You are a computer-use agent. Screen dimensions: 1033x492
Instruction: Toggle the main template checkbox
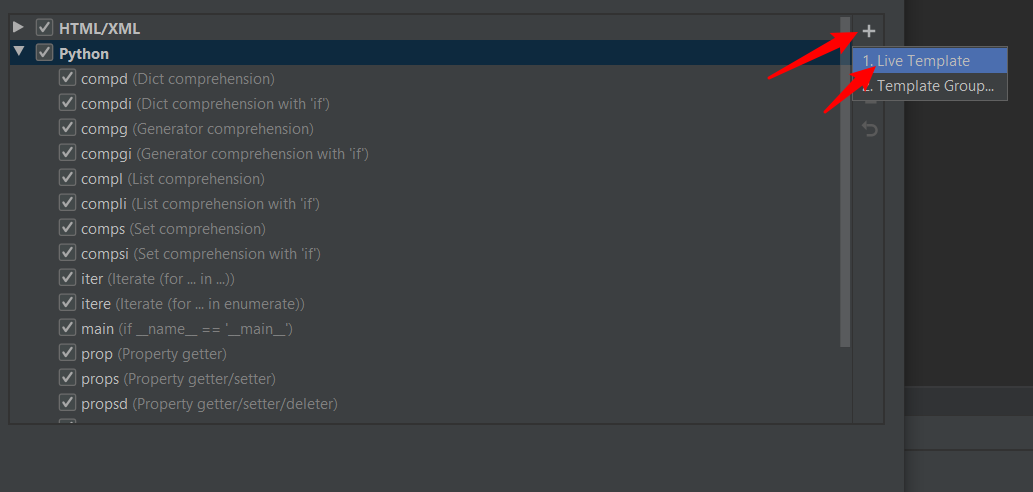coord(68,328)
